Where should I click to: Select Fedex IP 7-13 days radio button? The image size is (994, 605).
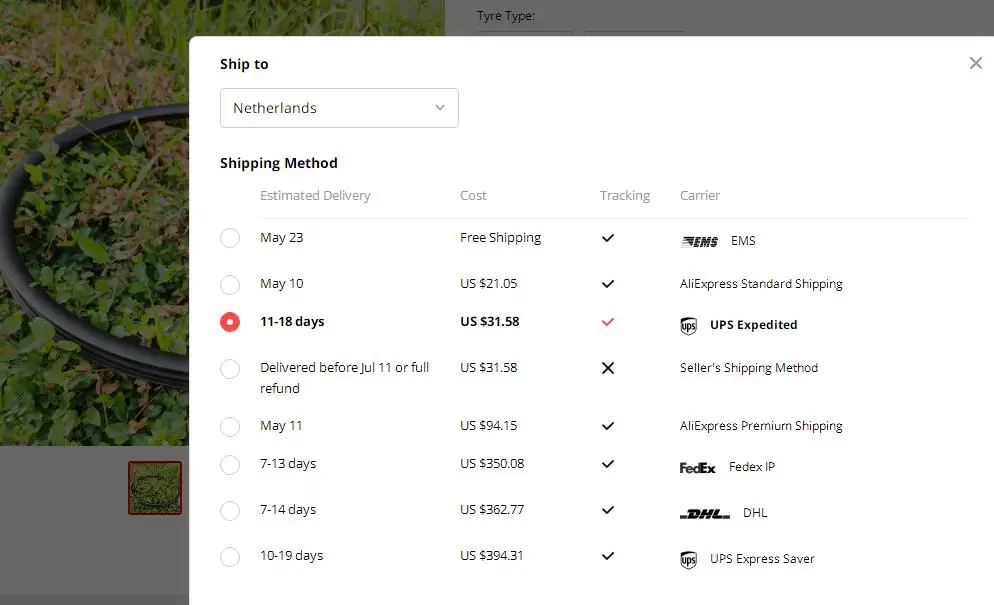(x=230, y=464)
